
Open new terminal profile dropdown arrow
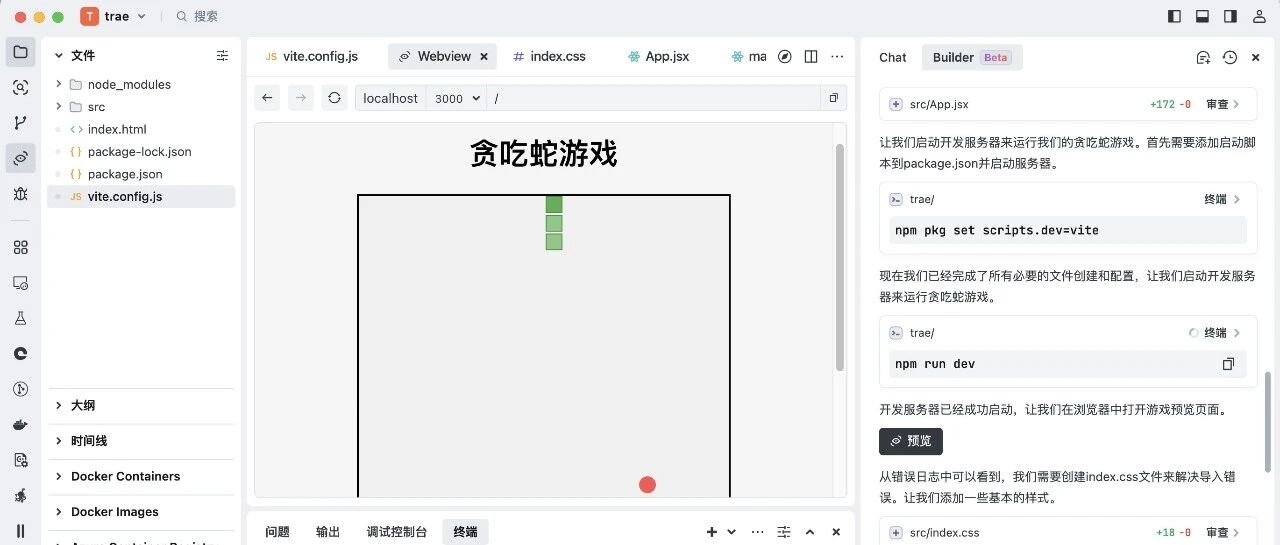[x=731, y=532]
